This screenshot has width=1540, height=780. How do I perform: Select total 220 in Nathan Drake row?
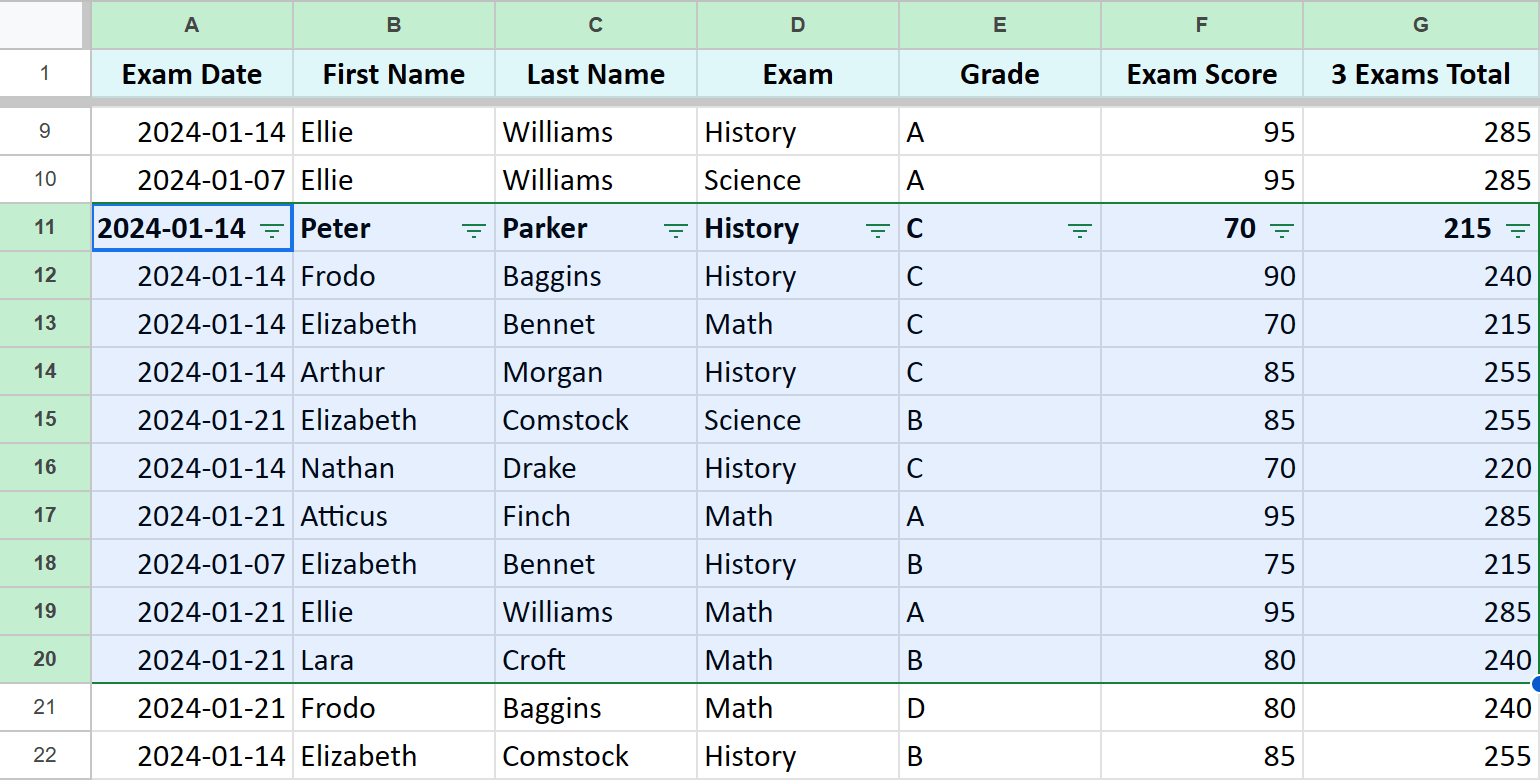(x=1421, y=468)
